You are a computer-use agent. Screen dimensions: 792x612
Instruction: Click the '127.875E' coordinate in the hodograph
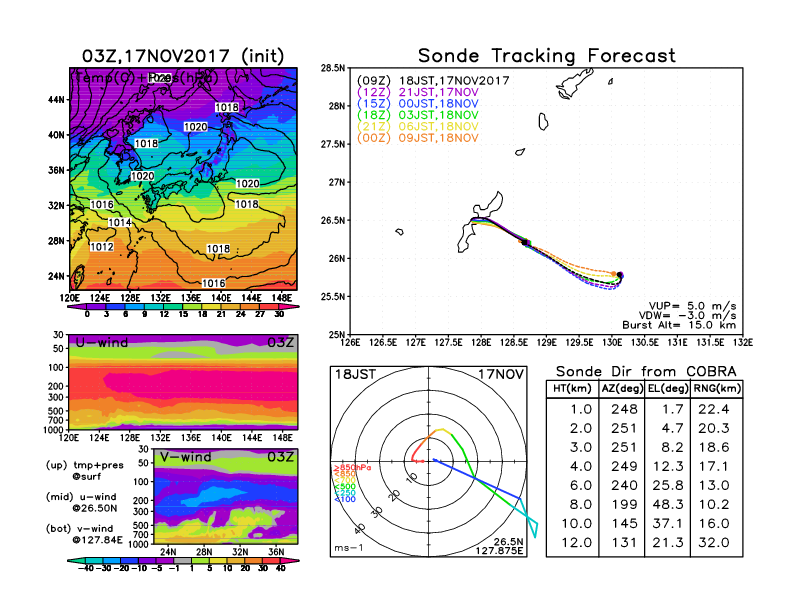[x=499, y=550]
